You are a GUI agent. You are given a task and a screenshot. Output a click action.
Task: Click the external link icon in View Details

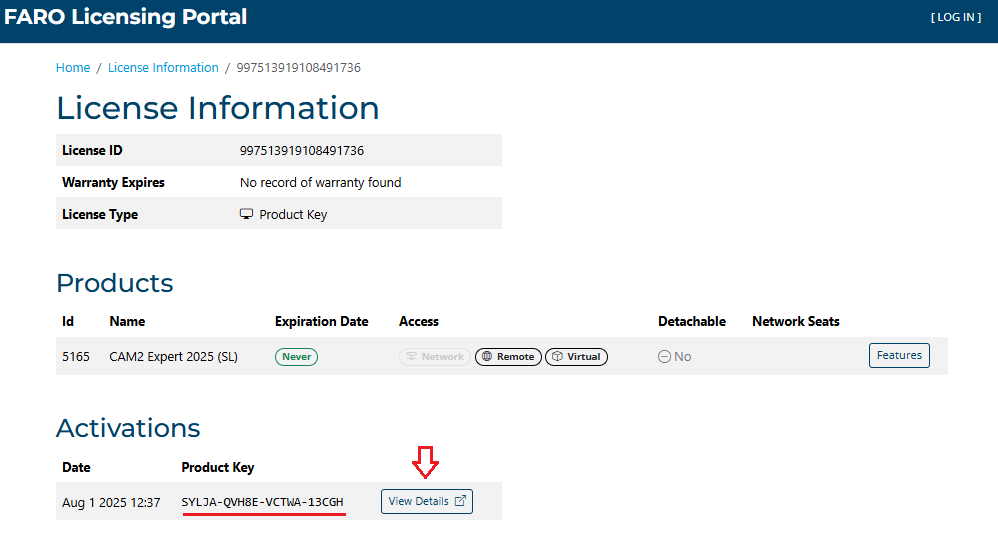pos(460,501)
